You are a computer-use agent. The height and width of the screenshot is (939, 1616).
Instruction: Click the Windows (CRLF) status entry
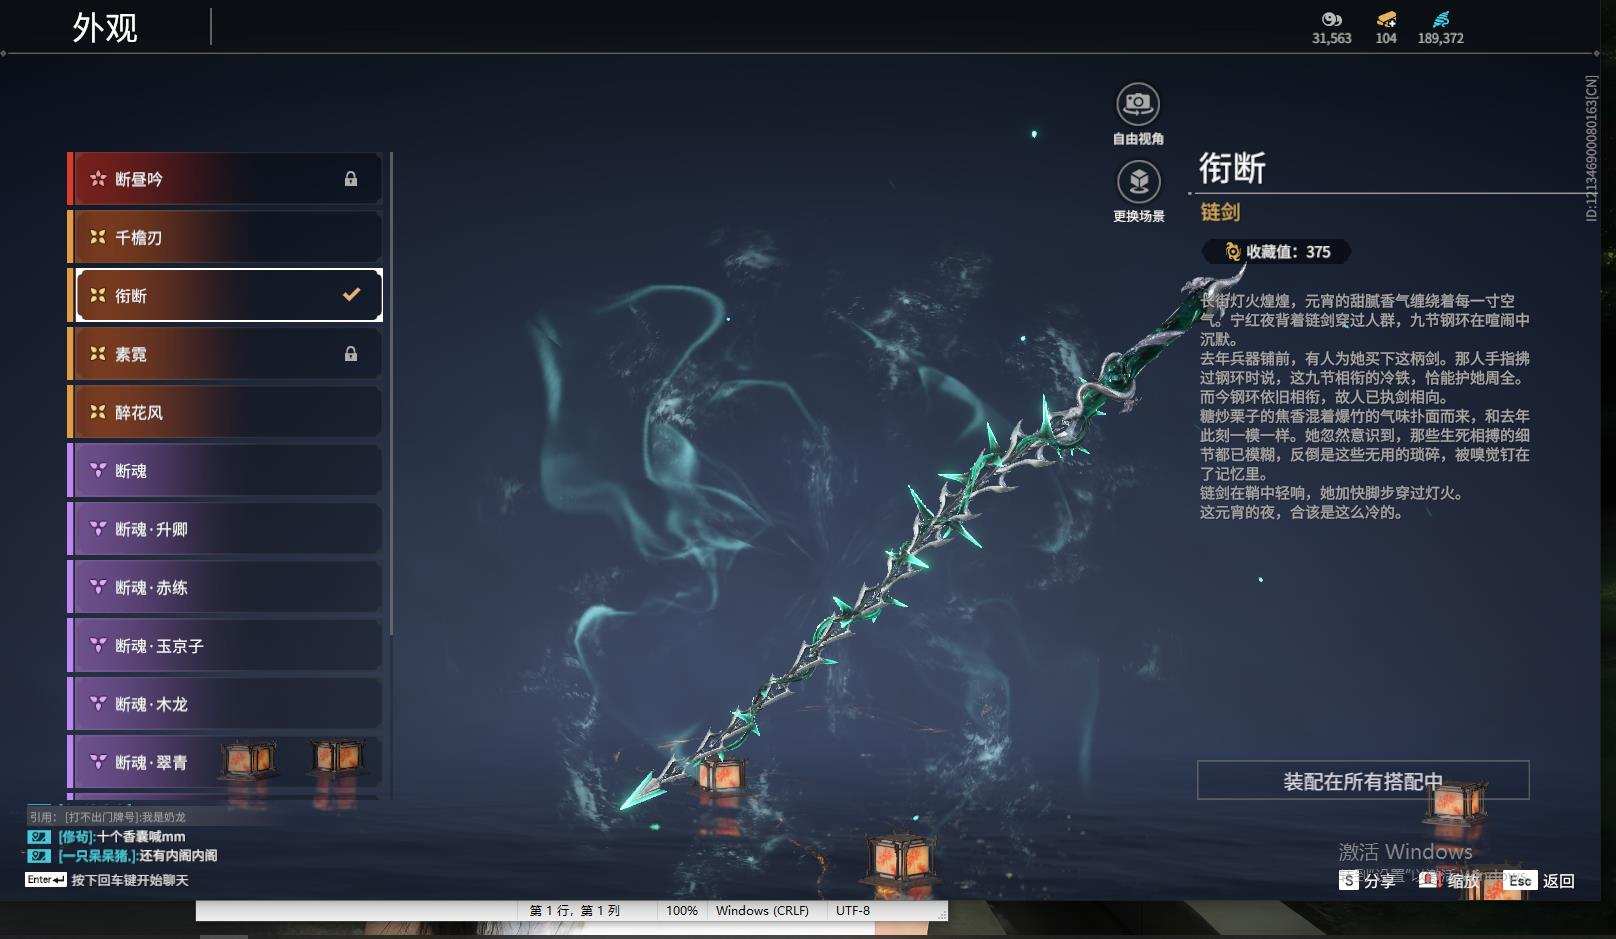point(762,911)
